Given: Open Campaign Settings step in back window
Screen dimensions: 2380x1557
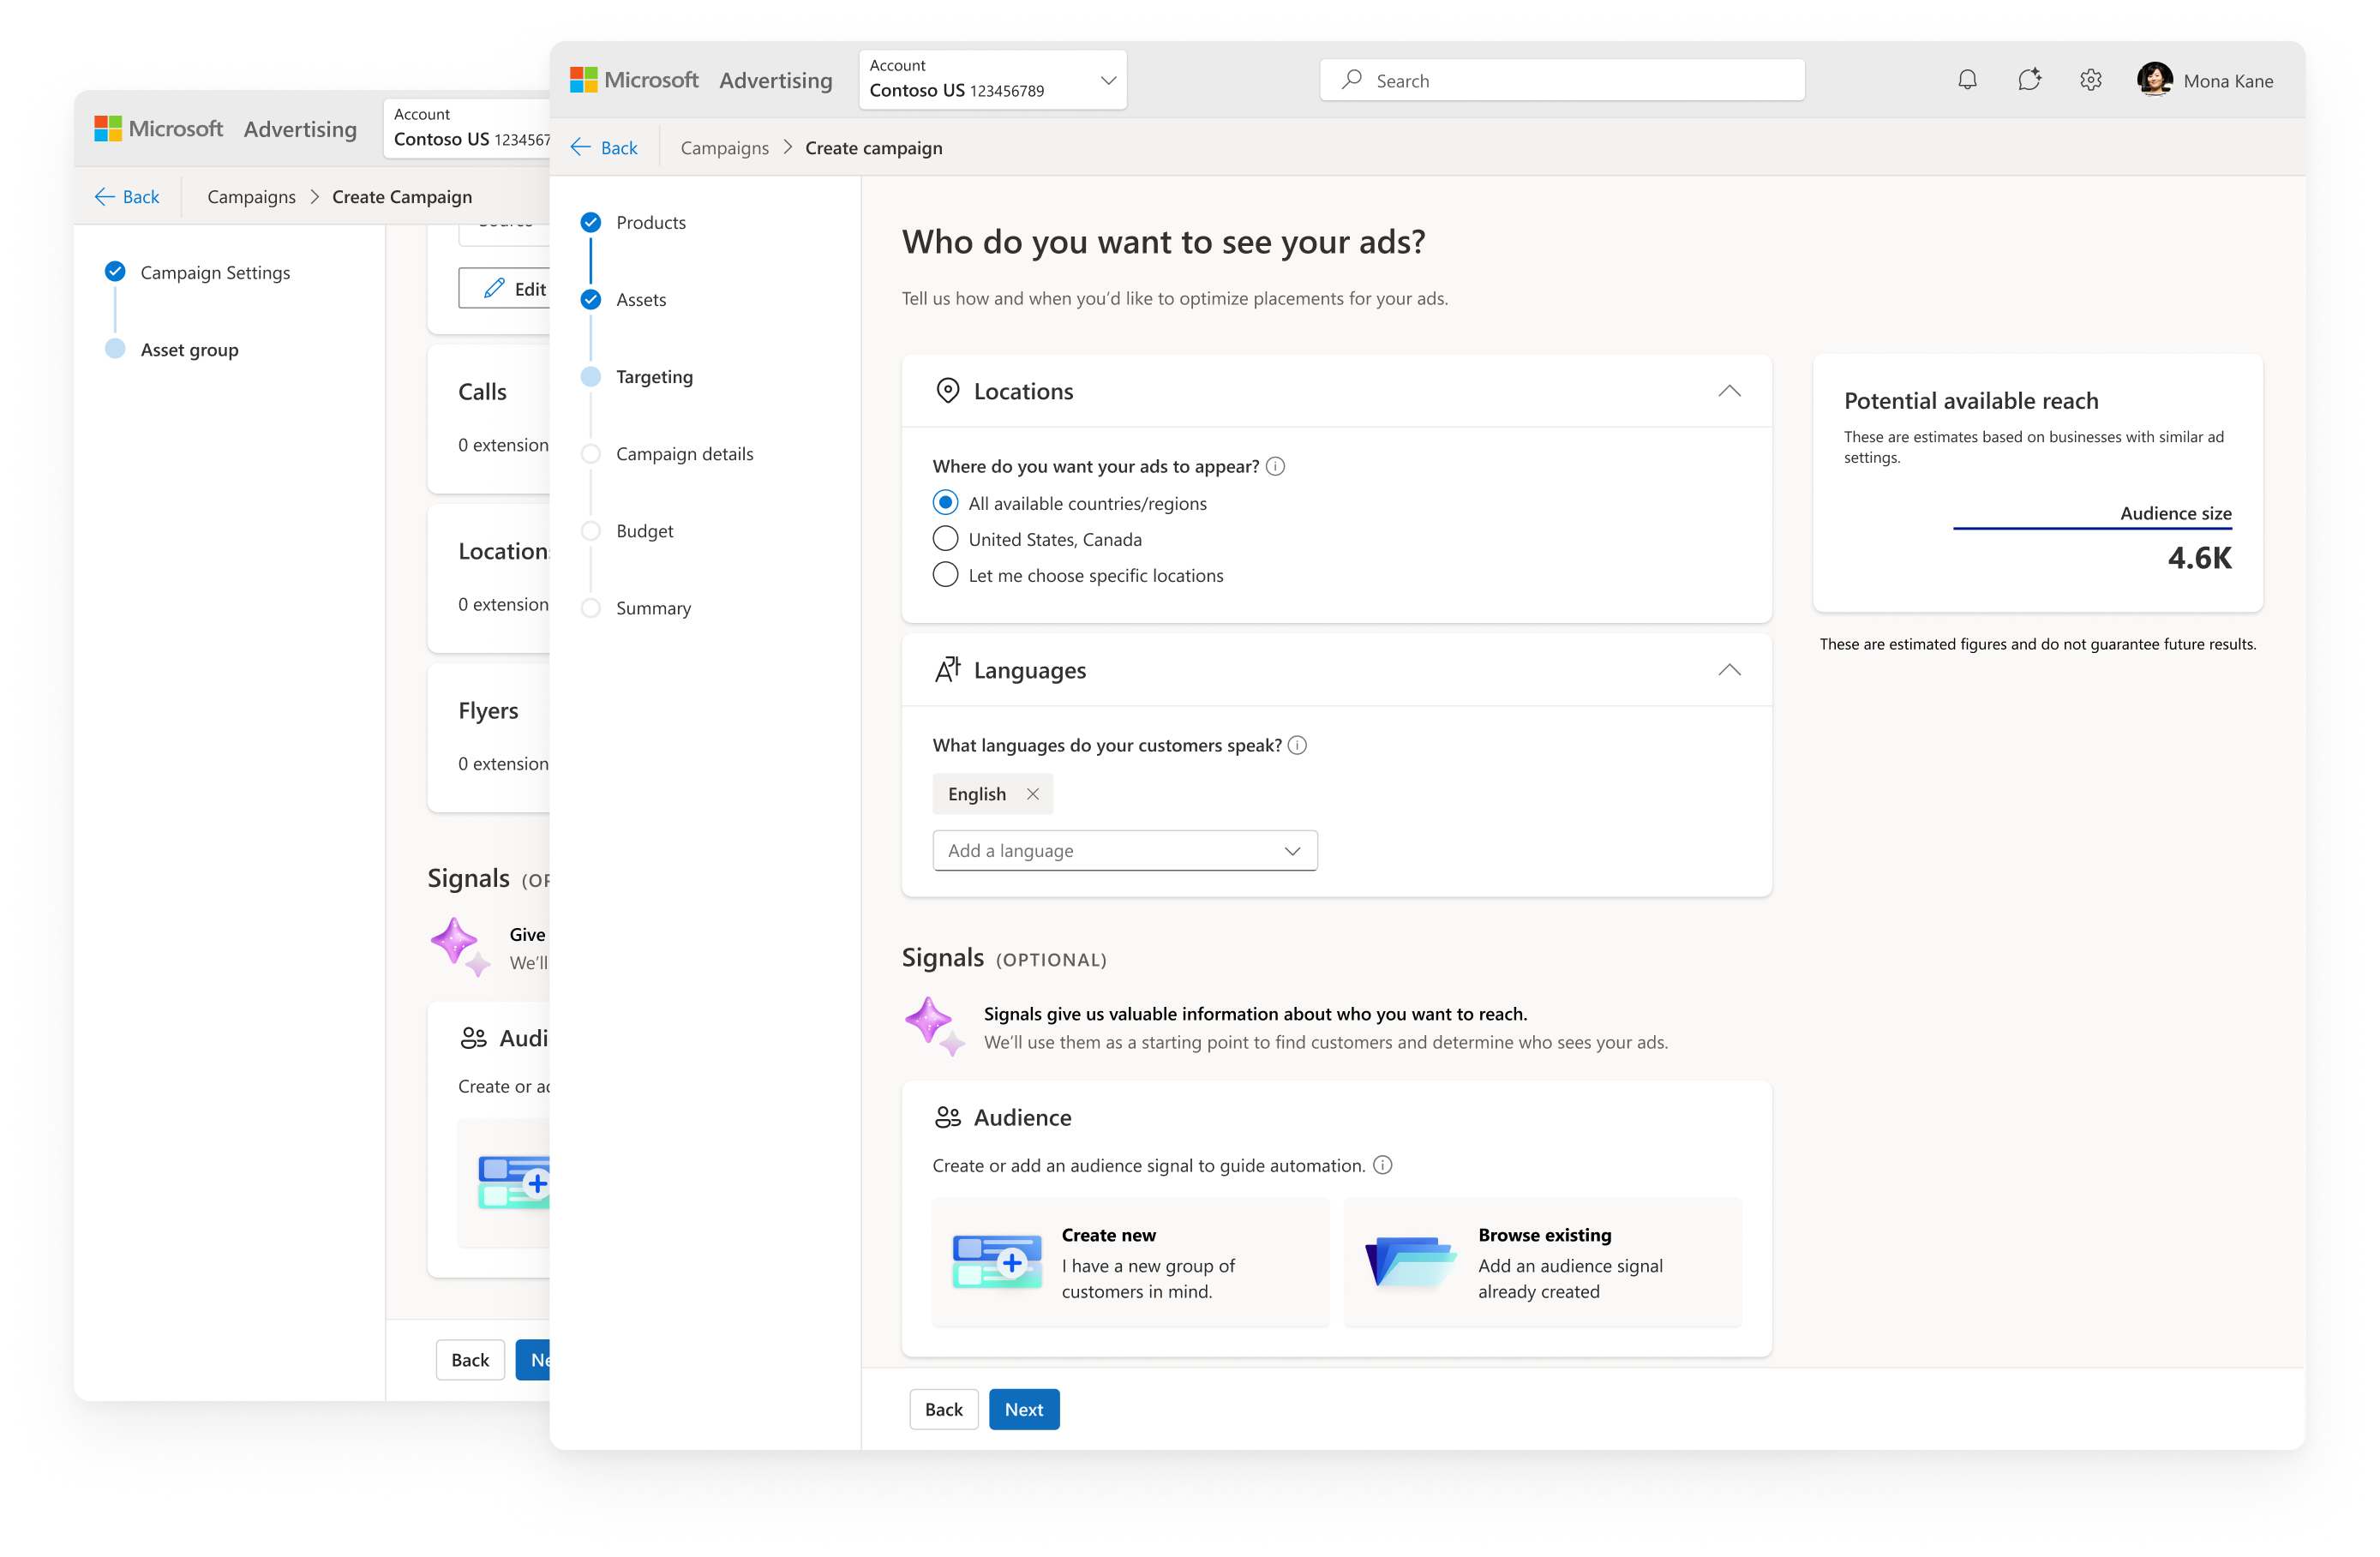Looking at the screenshot, I should coord(215,272).
